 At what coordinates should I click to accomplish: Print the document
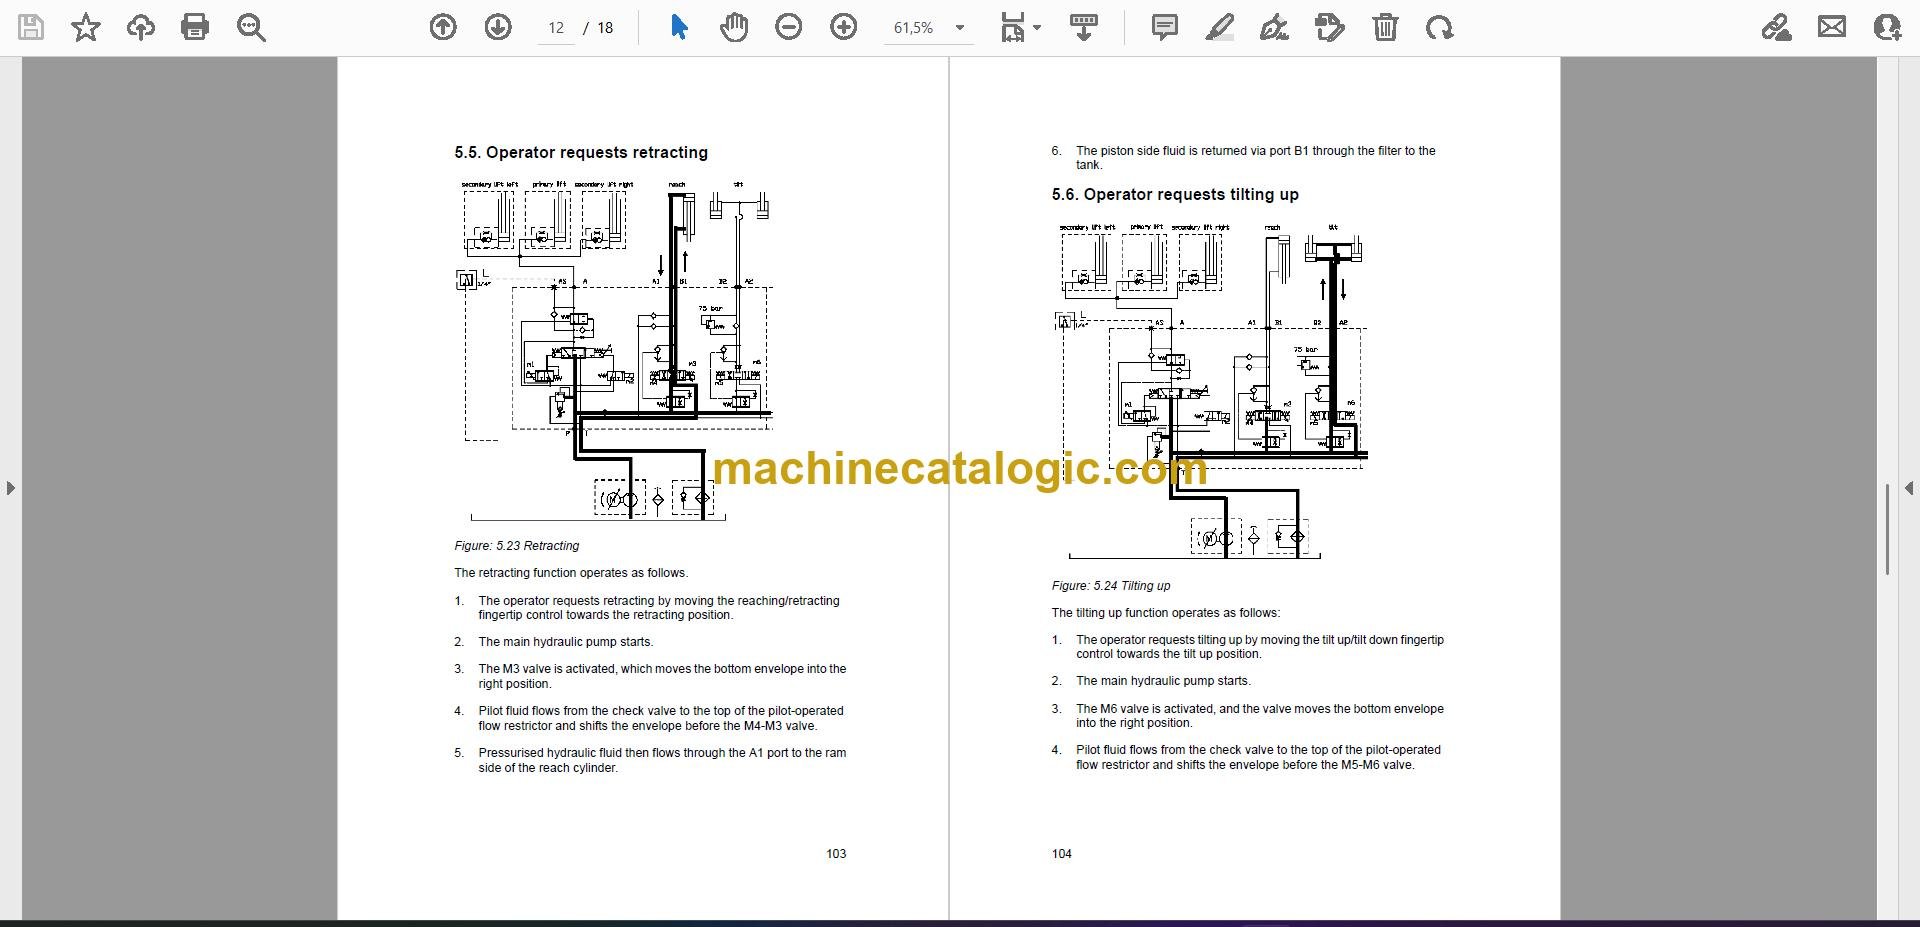[x=195, y=27]
